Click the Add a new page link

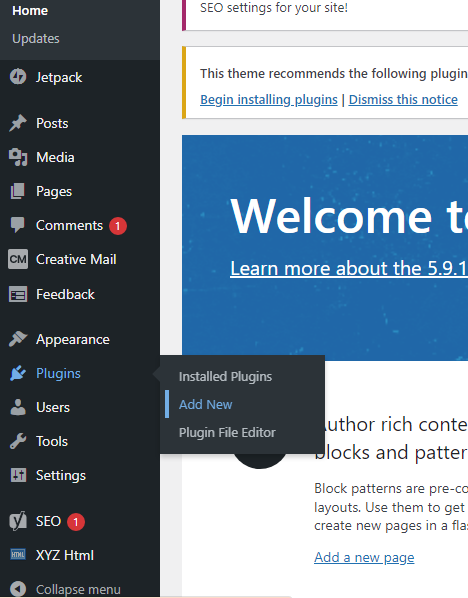(x=364, y=558)
